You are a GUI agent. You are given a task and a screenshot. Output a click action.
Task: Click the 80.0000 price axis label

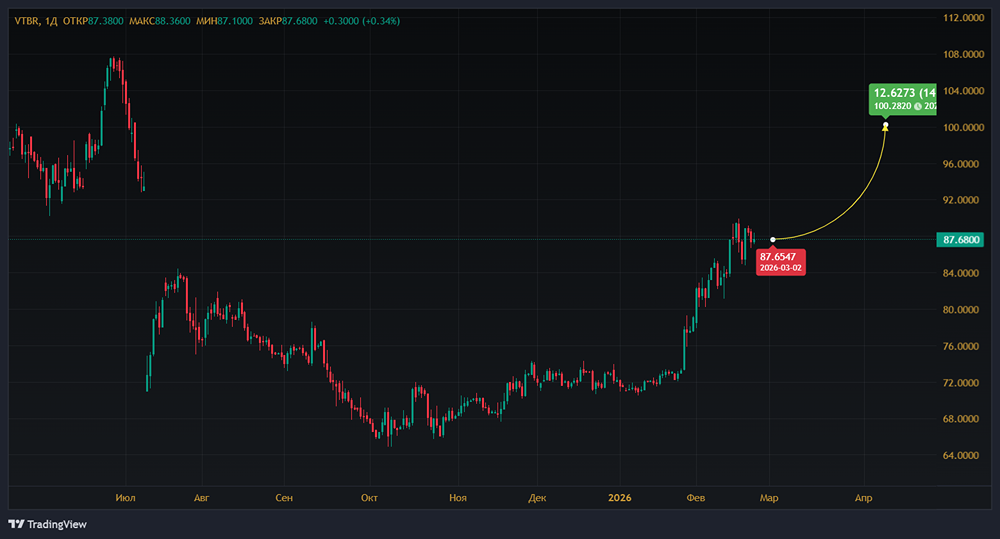963,309
